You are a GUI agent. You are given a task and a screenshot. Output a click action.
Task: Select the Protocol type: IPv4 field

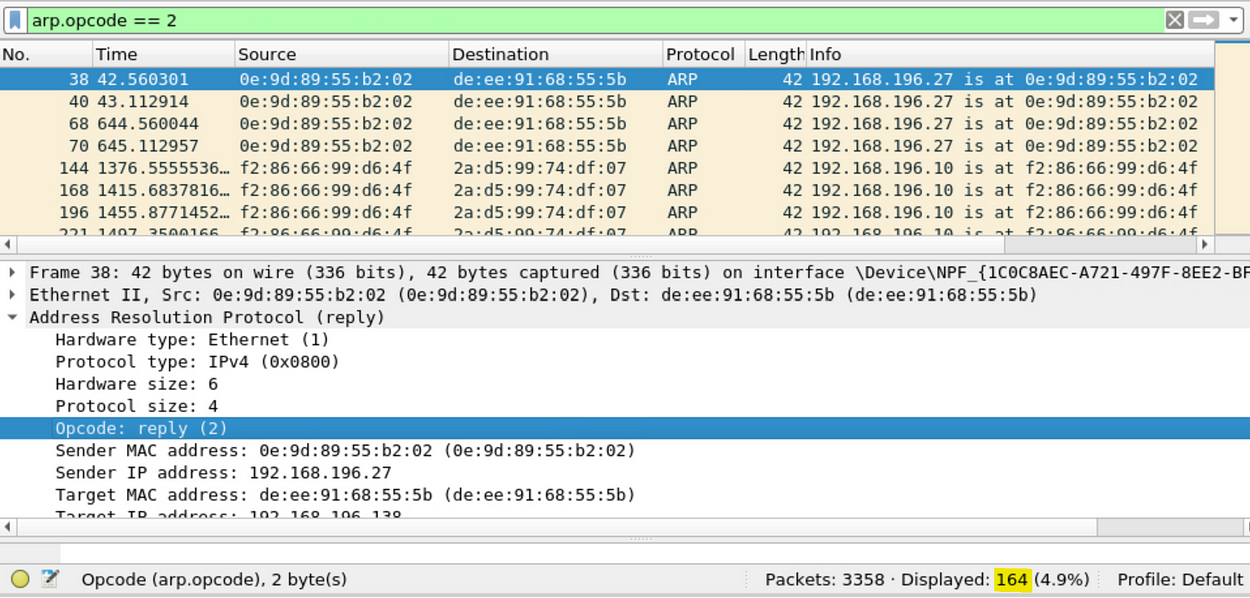coord(197,362)
